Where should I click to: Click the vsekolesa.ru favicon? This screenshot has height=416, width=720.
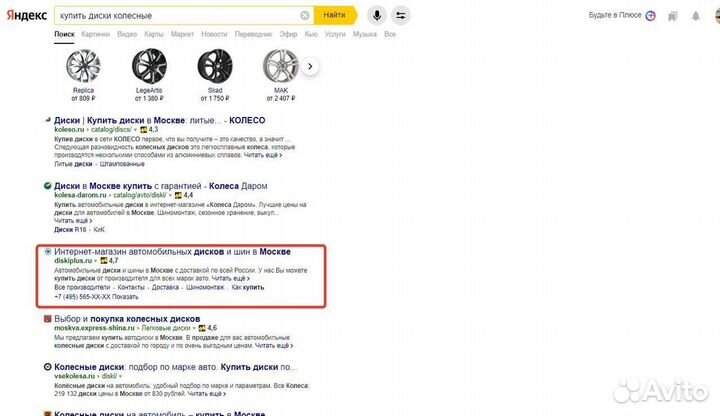pos(47,367)
